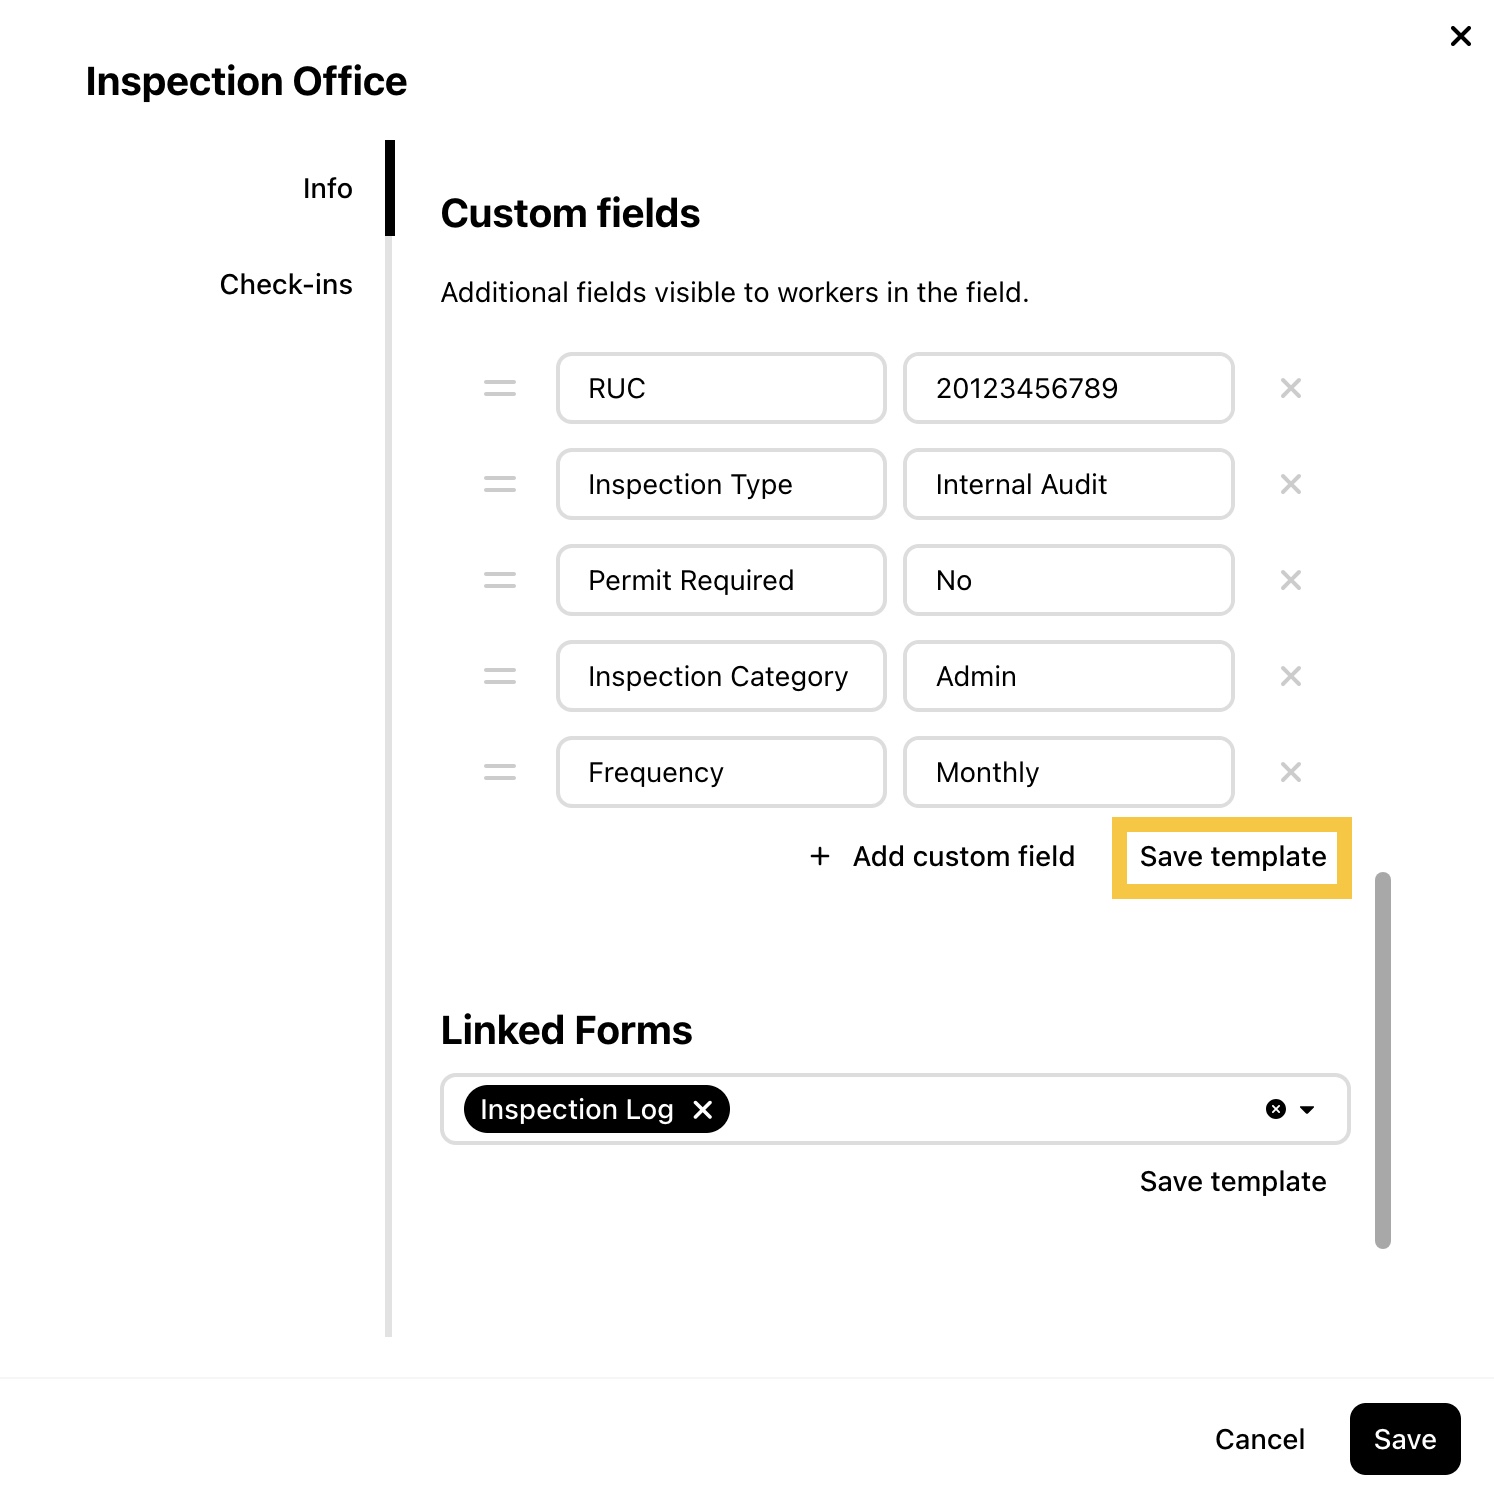Close the Inspection Office dialog

point(1460,36)
